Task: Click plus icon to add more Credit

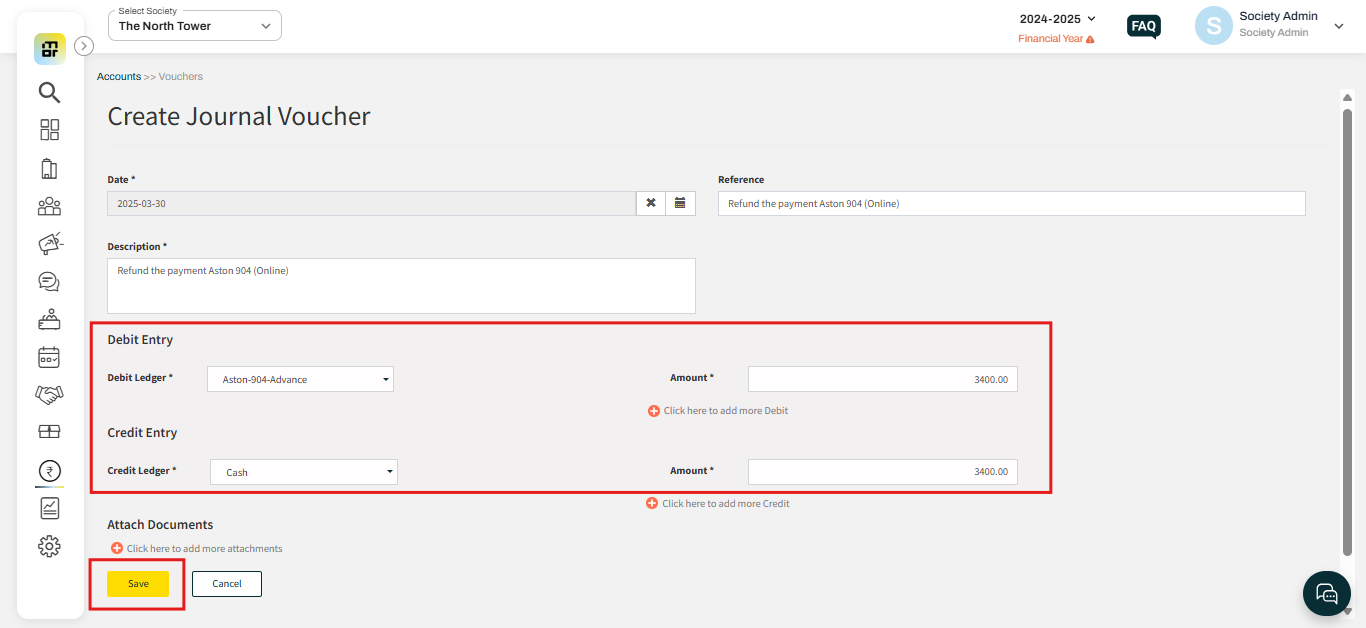Action: click(652, 504)
